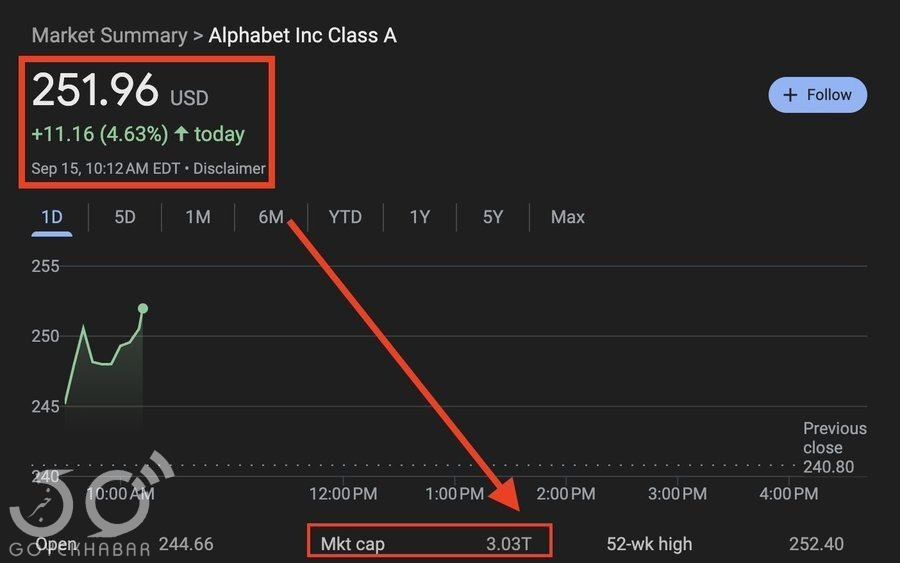Click the Mkt cap 3.03T value

[x=510, y=545]
